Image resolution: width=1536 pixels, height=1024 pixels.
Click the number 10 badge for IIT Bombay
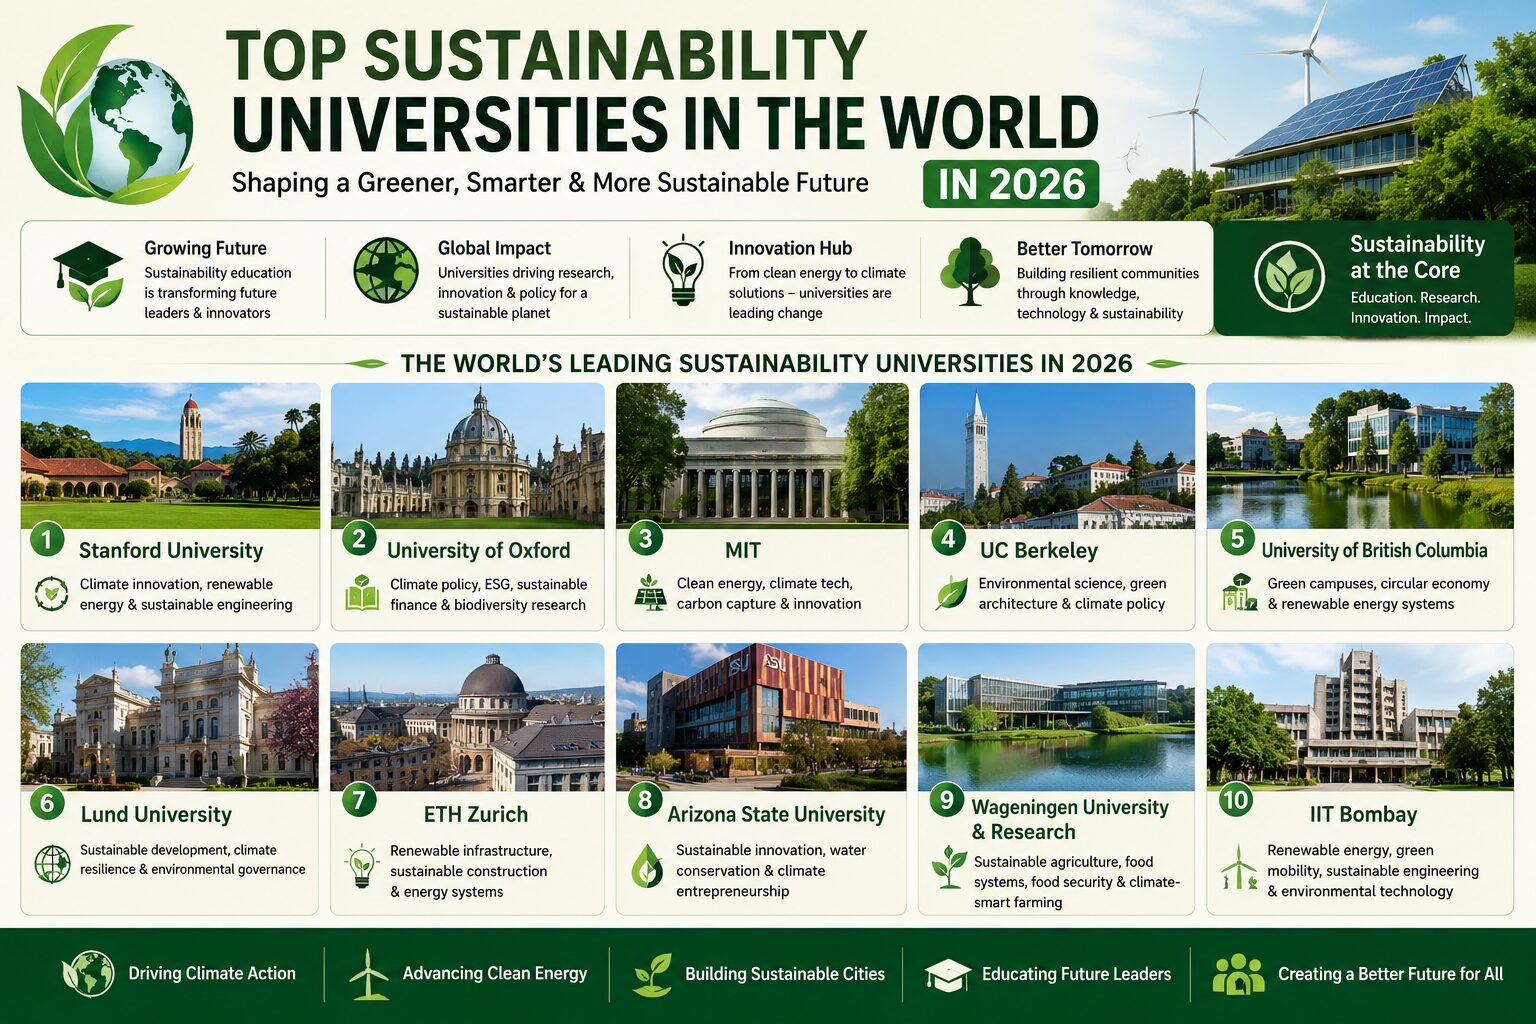click(1236, 800)
